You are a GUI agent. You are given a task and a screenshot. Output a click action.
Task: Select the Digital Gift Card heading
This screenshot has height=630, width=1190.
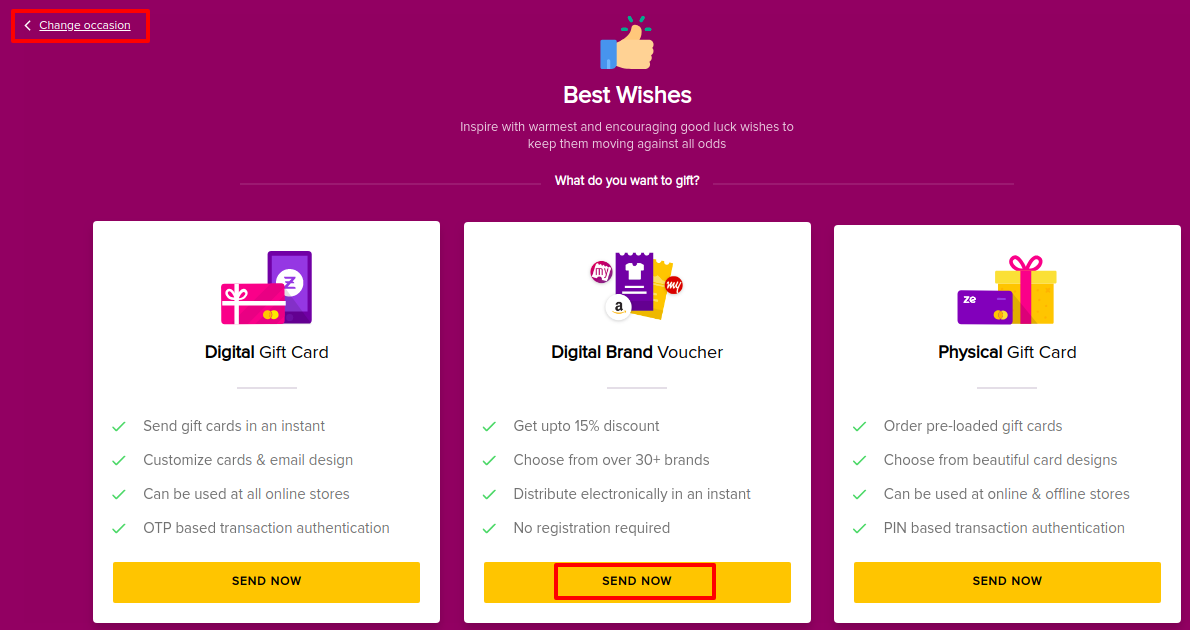pos(266,352)
